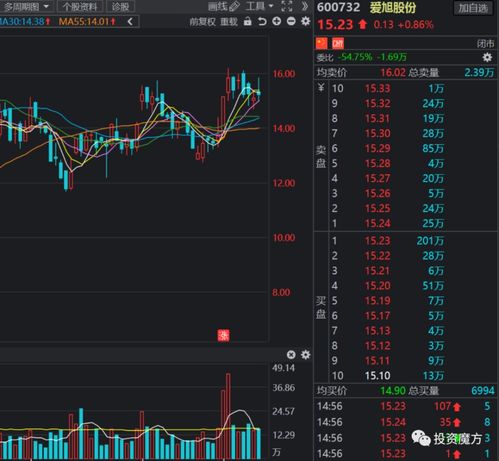Select buy level 4 price 15.20
This screenshot has width=499, height=461.
point(377,286)
